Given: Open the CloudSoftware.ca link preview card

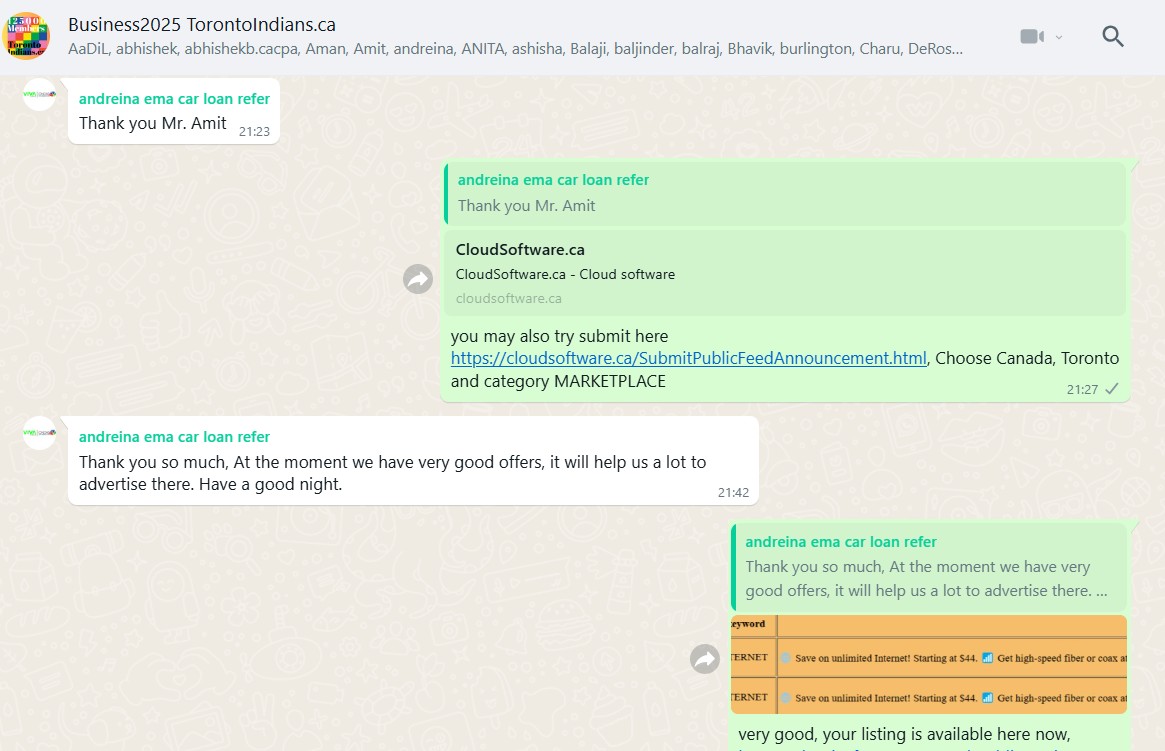Looking at the screenshot, I should (785, 273).
